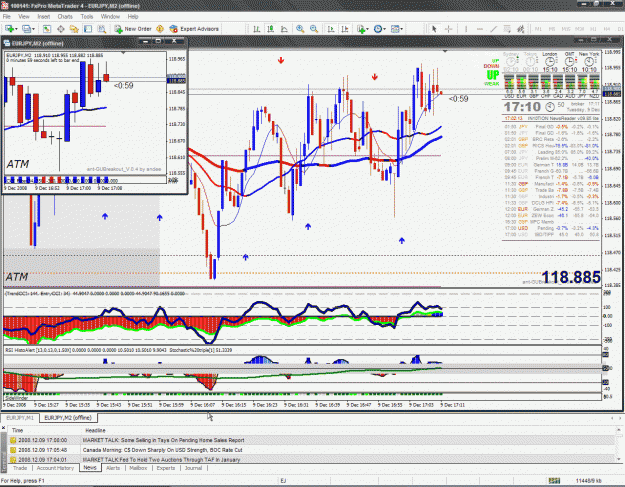Image resolution: width=625 pixels, height=487 pixels.
Task: Open the Indicators list icon
Action: click(361, 29)
